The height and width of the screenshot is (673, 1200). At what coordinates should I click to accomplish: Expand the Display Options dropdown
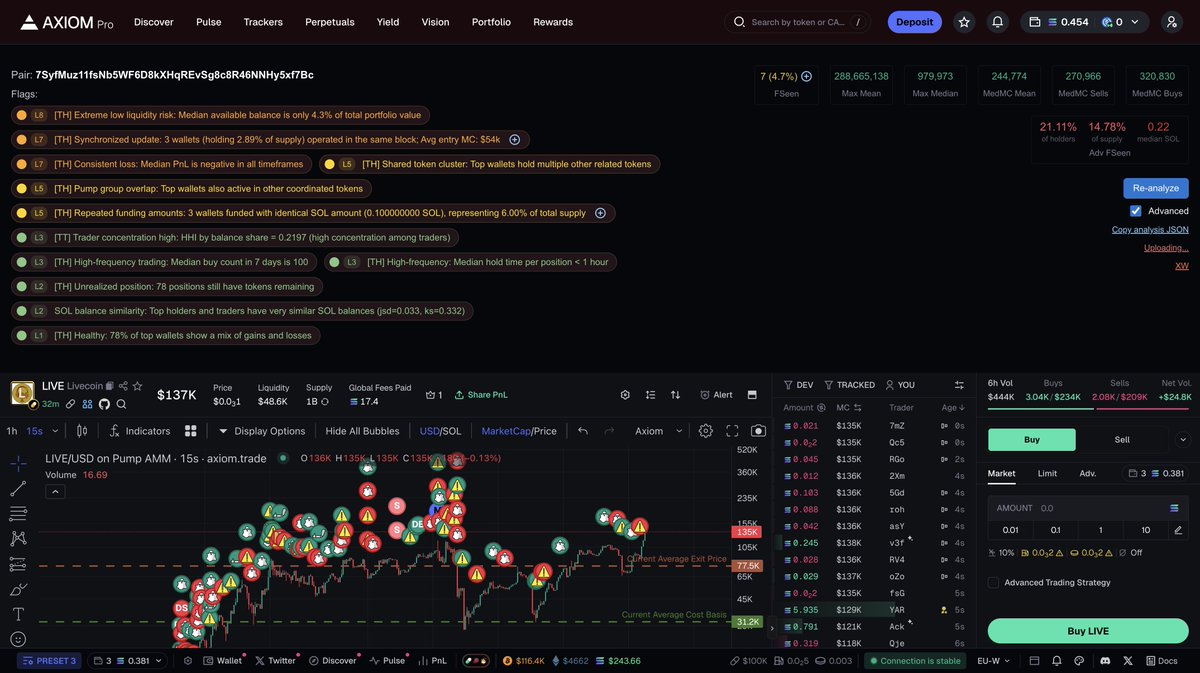point(261,431)
